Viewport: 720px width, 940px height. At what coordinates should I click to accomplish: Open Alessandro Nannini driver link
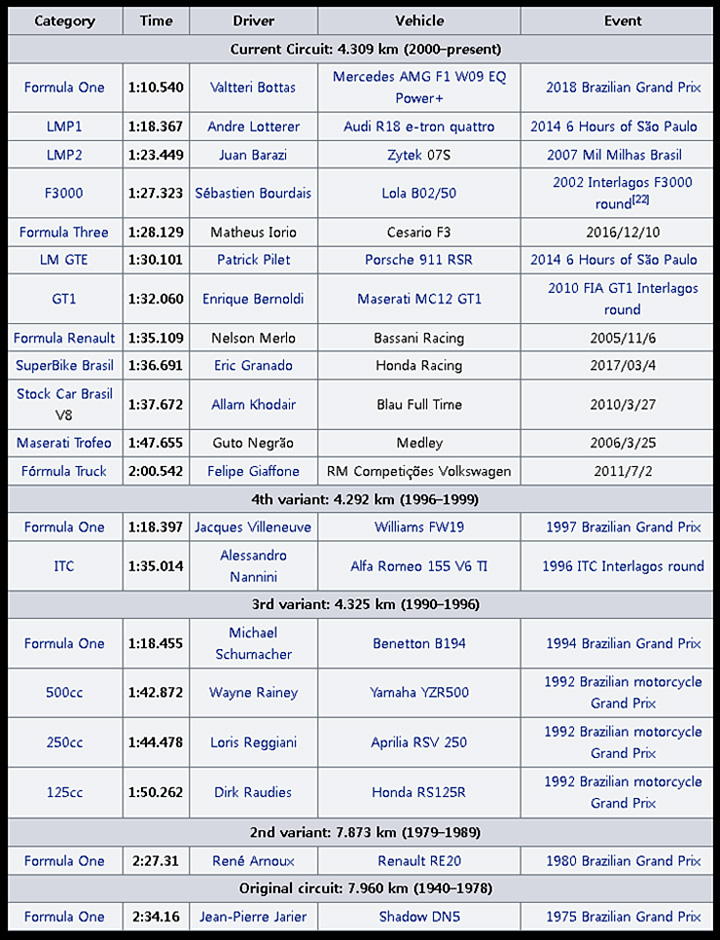253,566
